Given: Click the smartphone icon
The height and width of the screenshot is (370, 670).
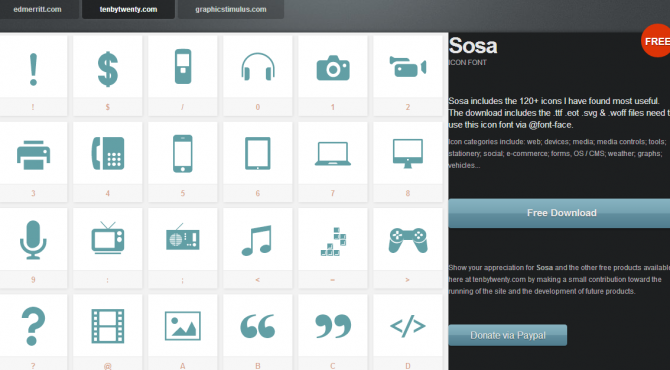Looking at the screenshot, I should [x=183, y=154].
